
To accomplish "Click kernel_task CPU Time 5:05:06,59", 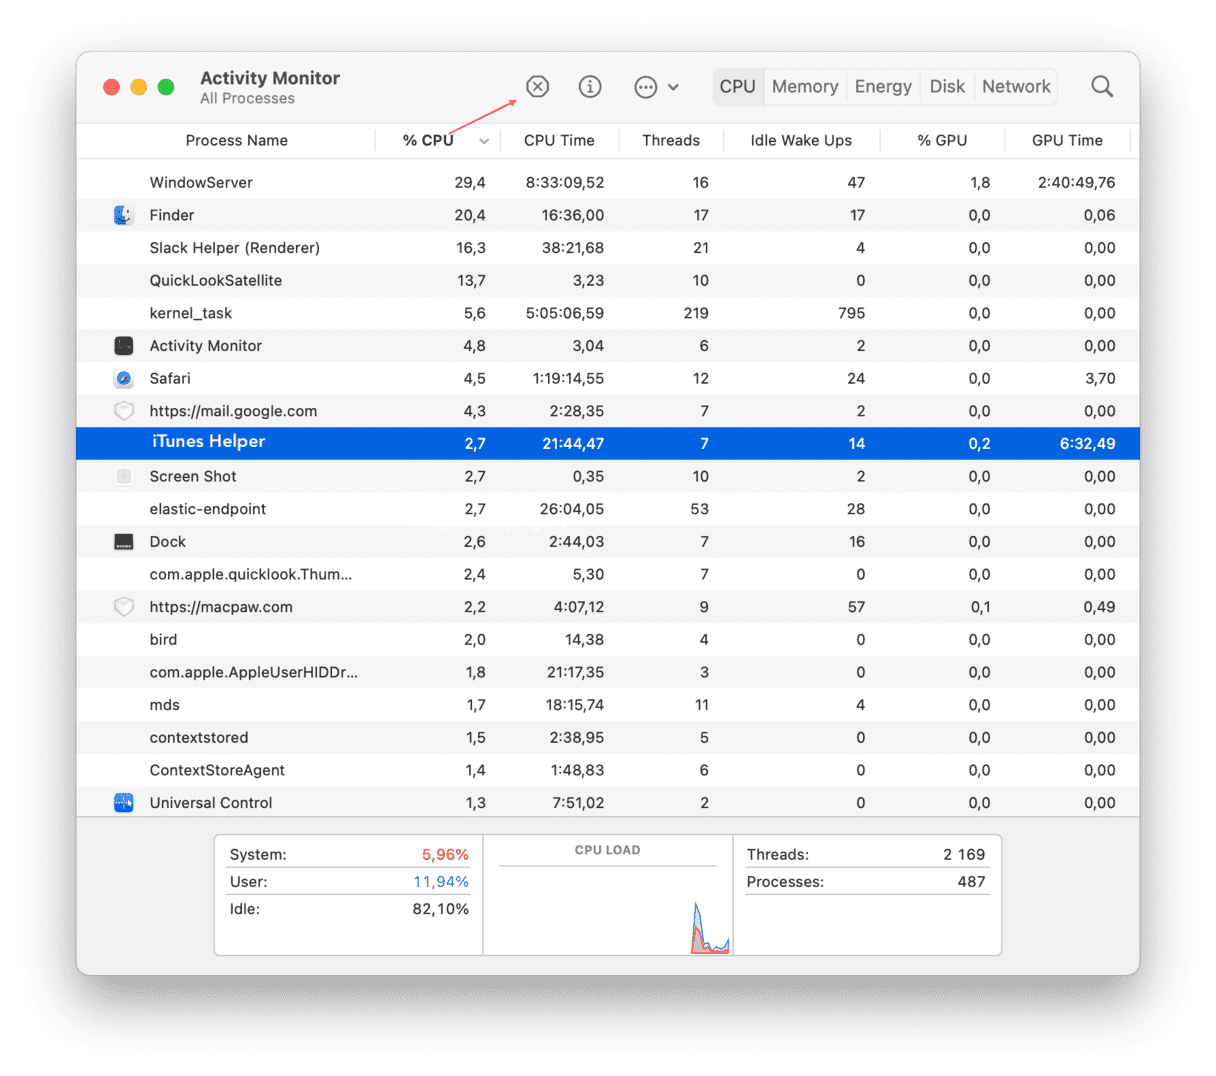I will click(565, 313).
